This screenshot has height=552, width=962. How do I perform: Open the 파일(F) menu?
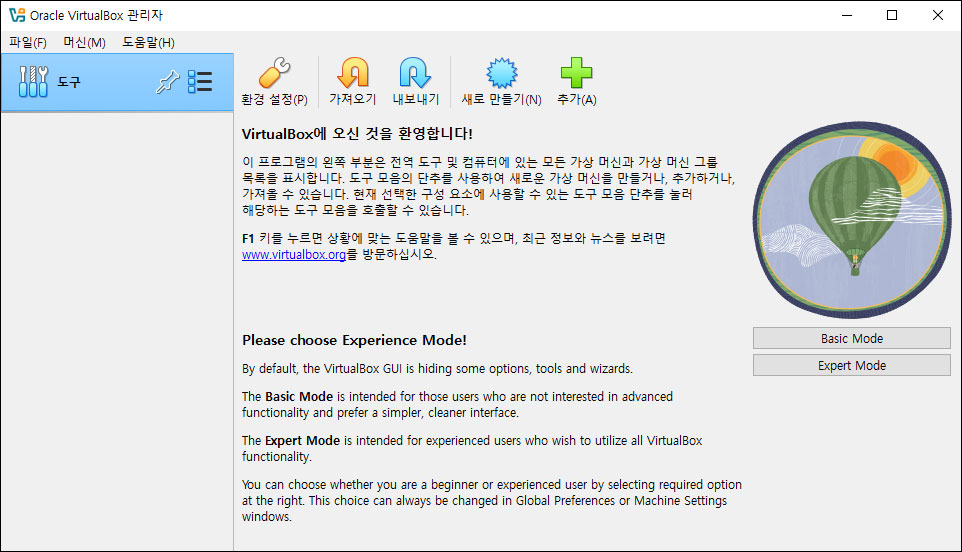point(28,42)
